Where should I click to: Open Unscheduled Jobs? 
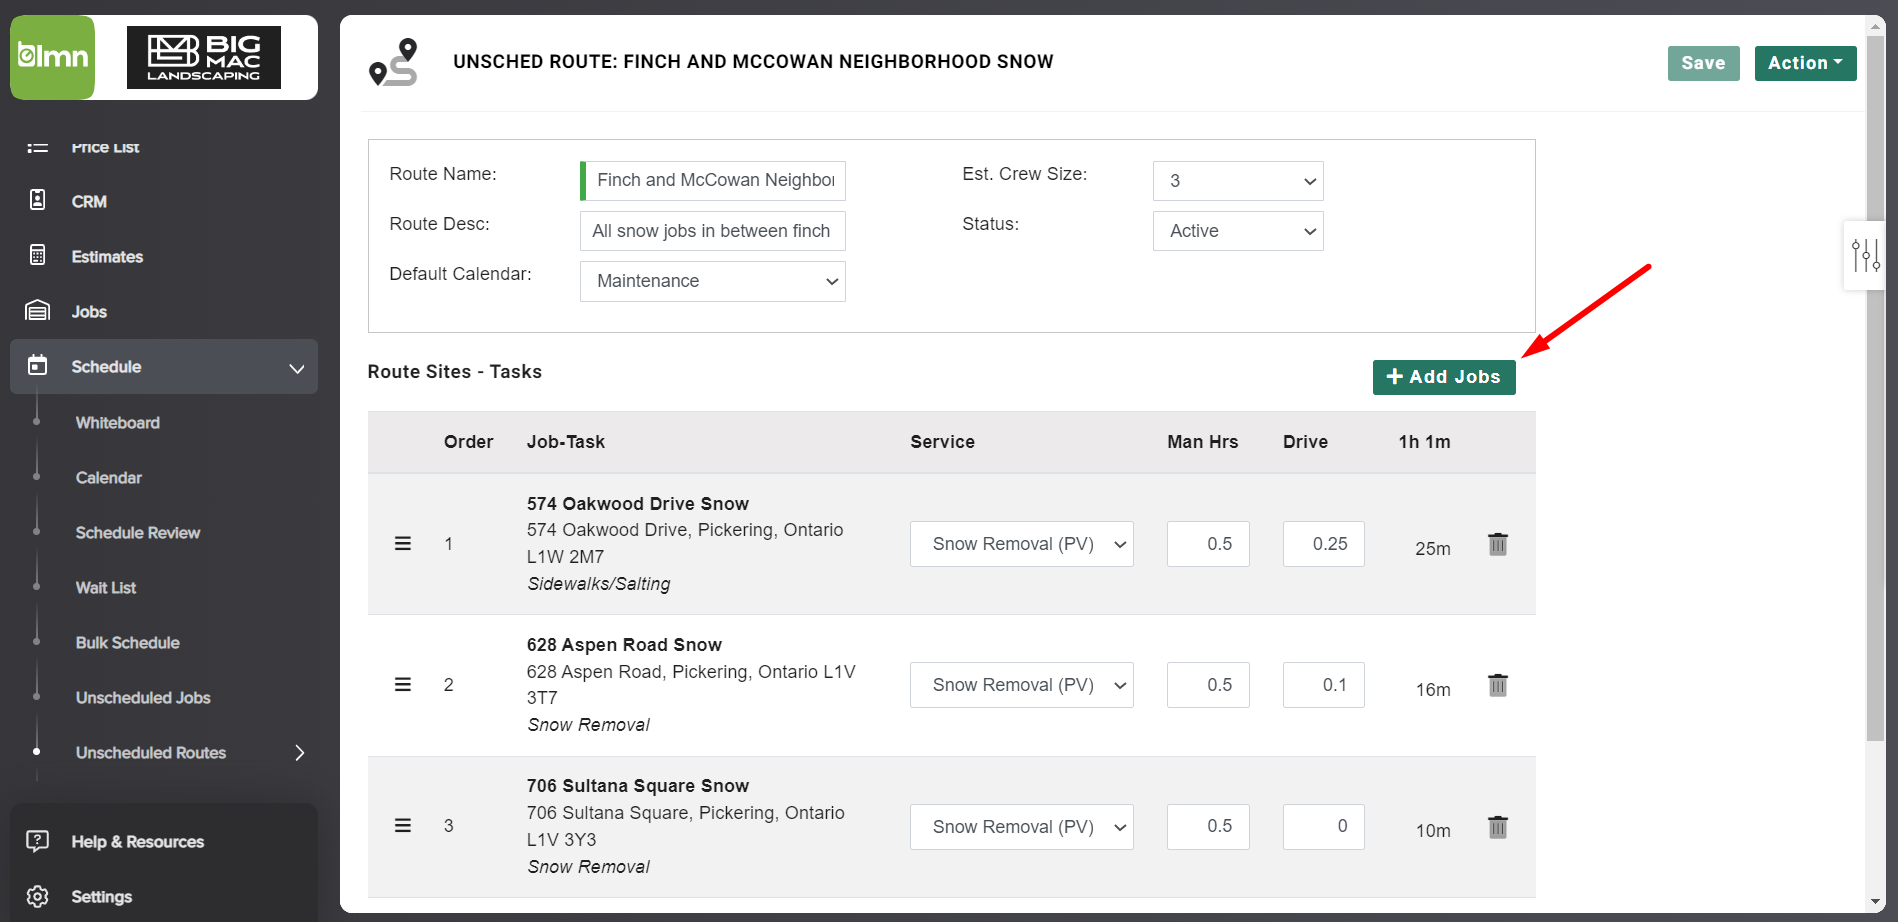(x=143, y=698)
